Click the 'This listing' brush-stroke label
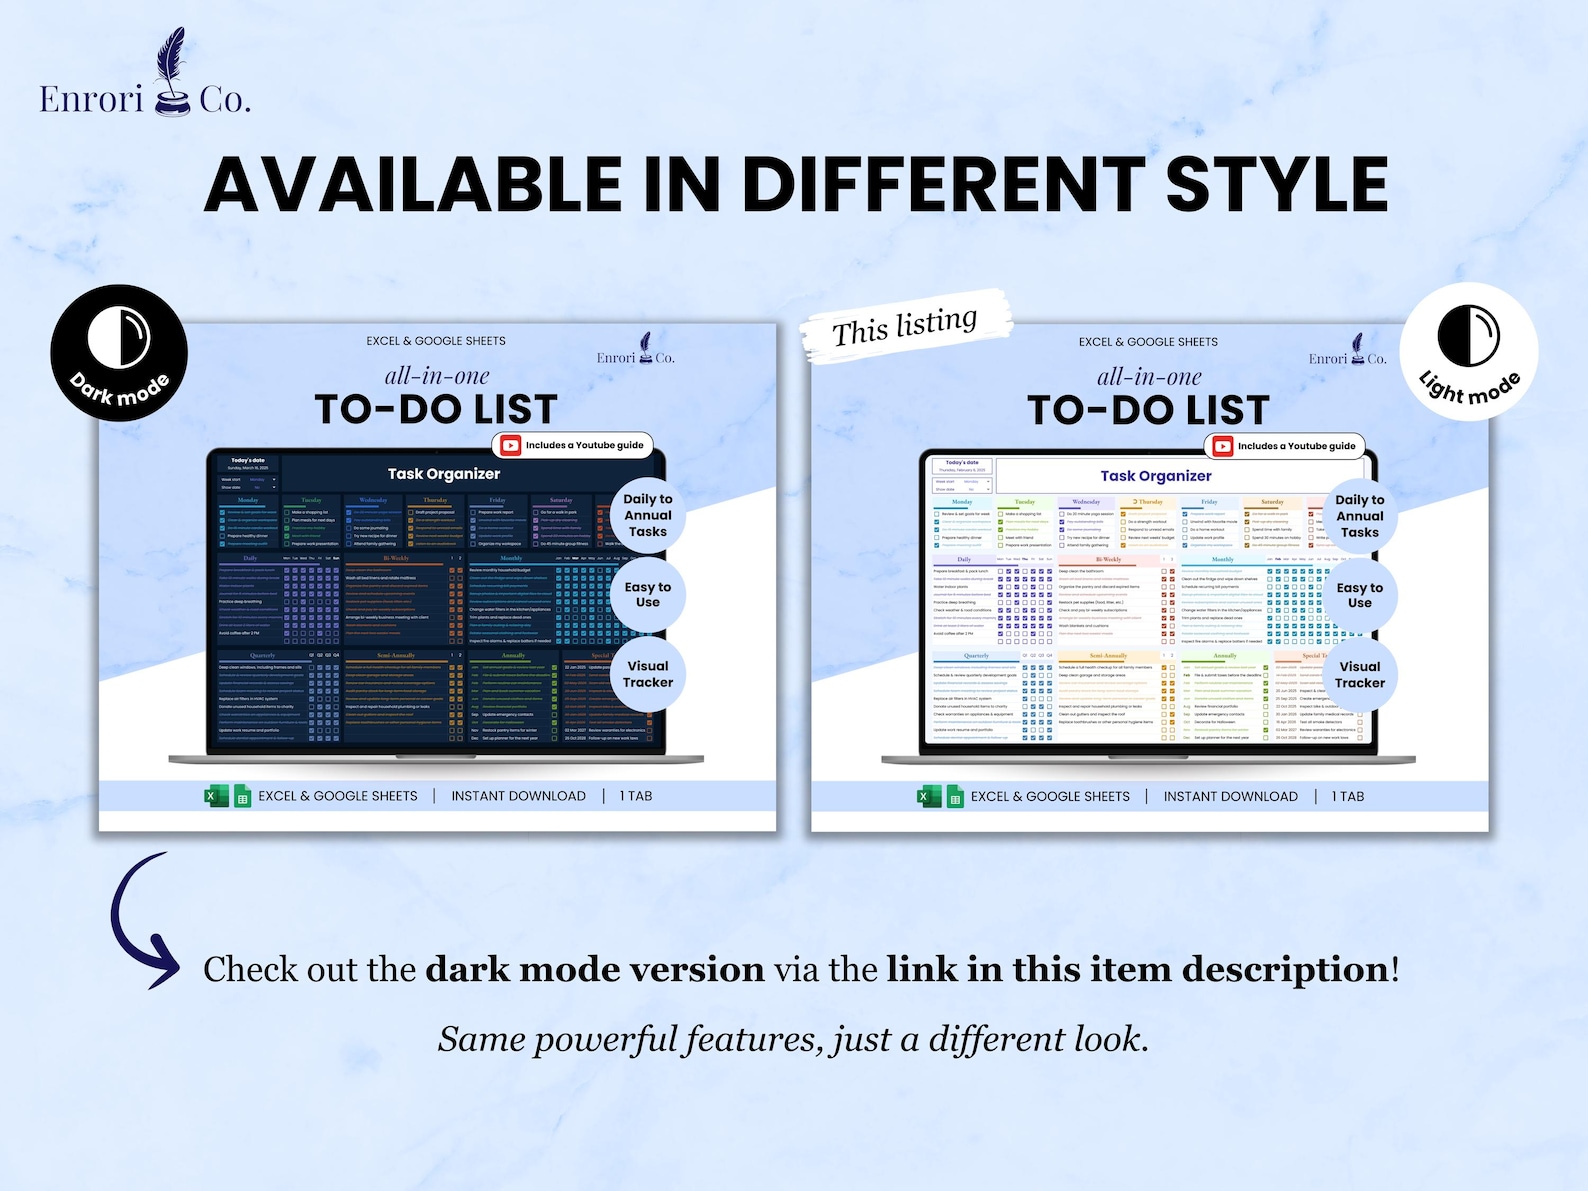Image resolution: width=1588 pixels, height=1191 pixels. tap(905, 325)
